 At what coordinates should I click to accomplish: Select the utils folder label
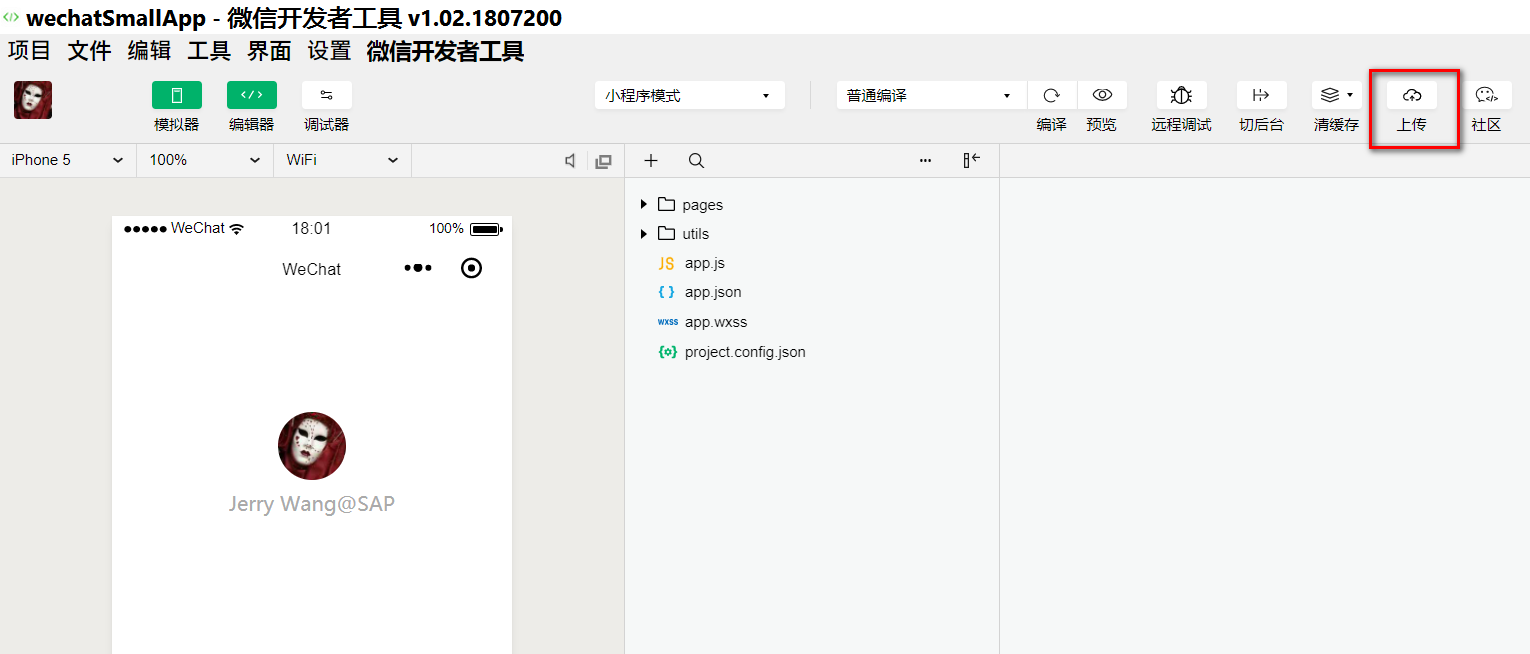[696, 234]
